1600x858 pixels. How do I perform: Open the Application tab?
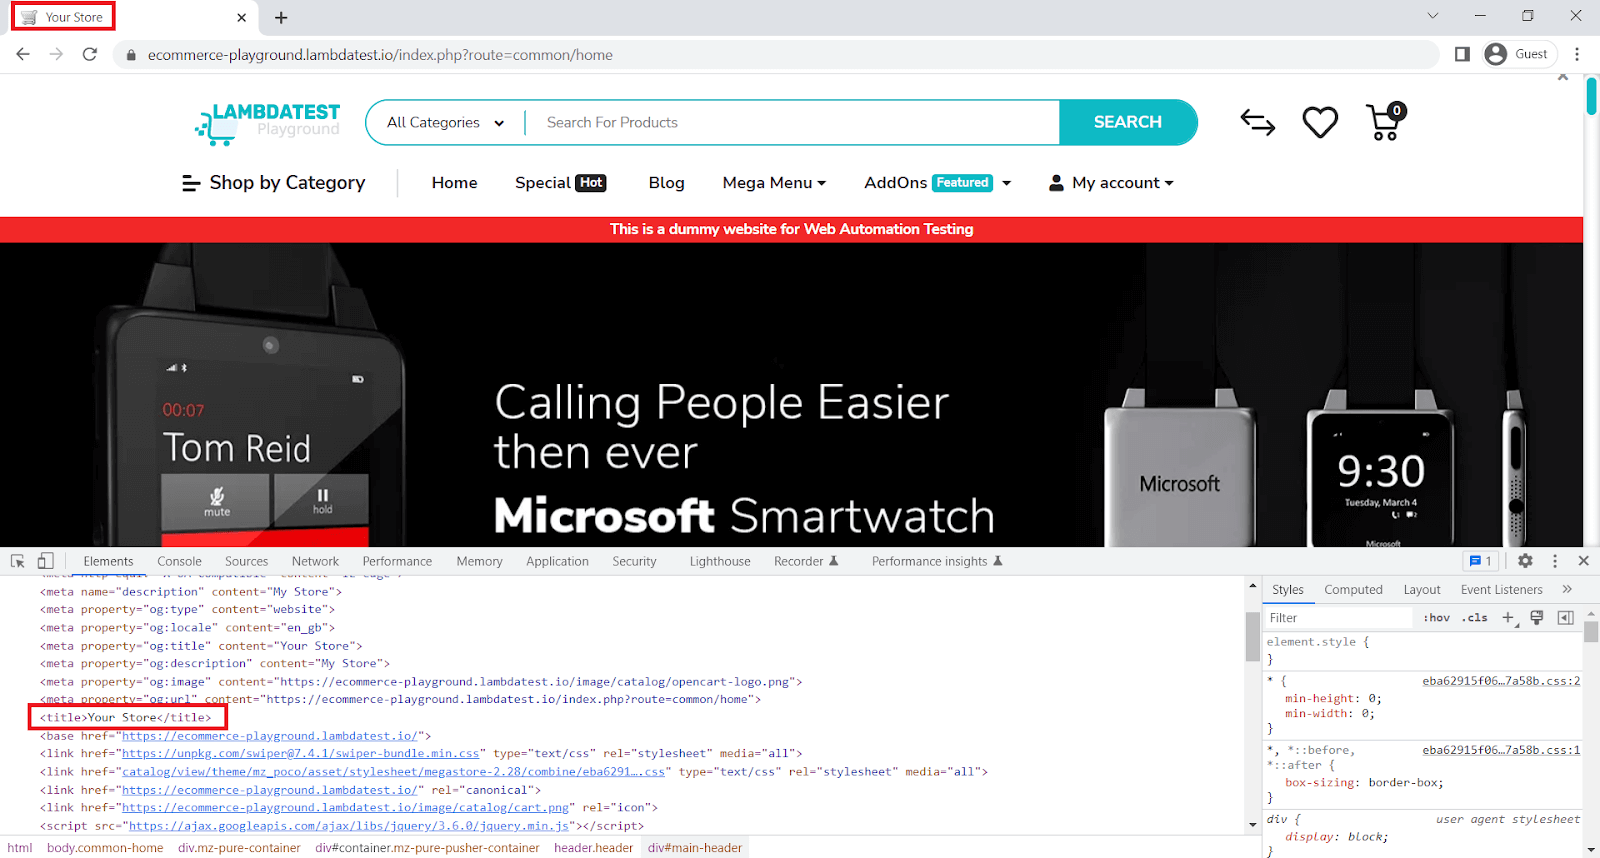coord(557,561)
